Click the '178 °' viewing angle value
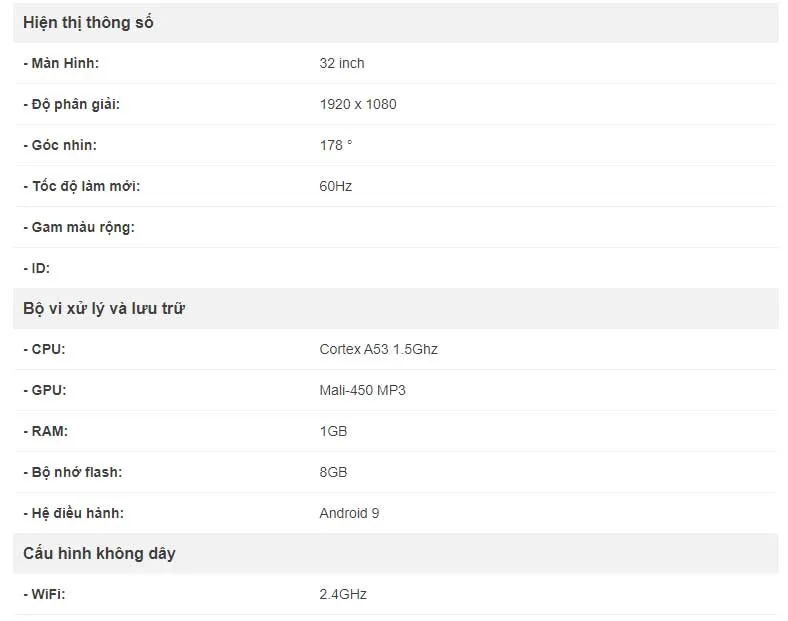 pyautogui.click(x=336, y=145)
